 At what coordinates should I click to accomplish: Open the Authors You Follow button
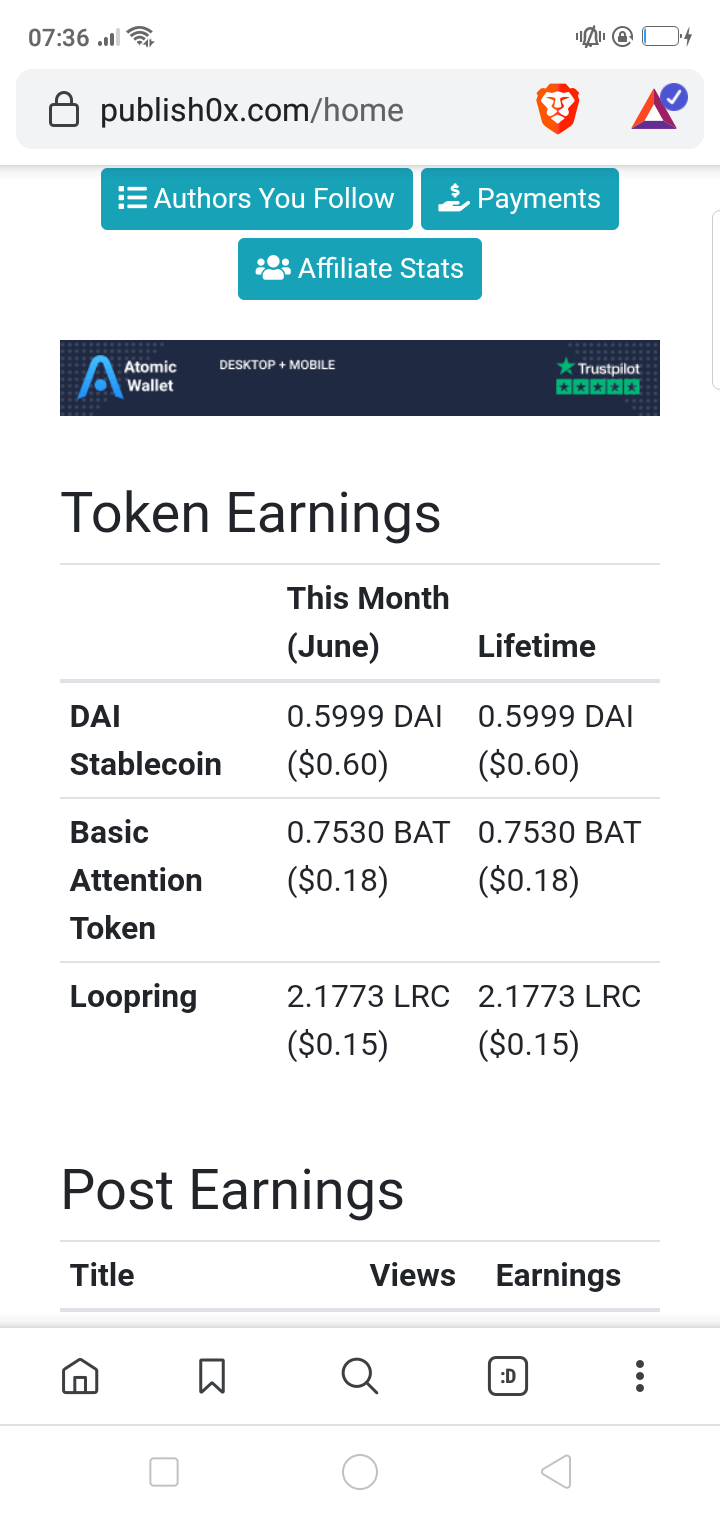[x=257, y=199]
